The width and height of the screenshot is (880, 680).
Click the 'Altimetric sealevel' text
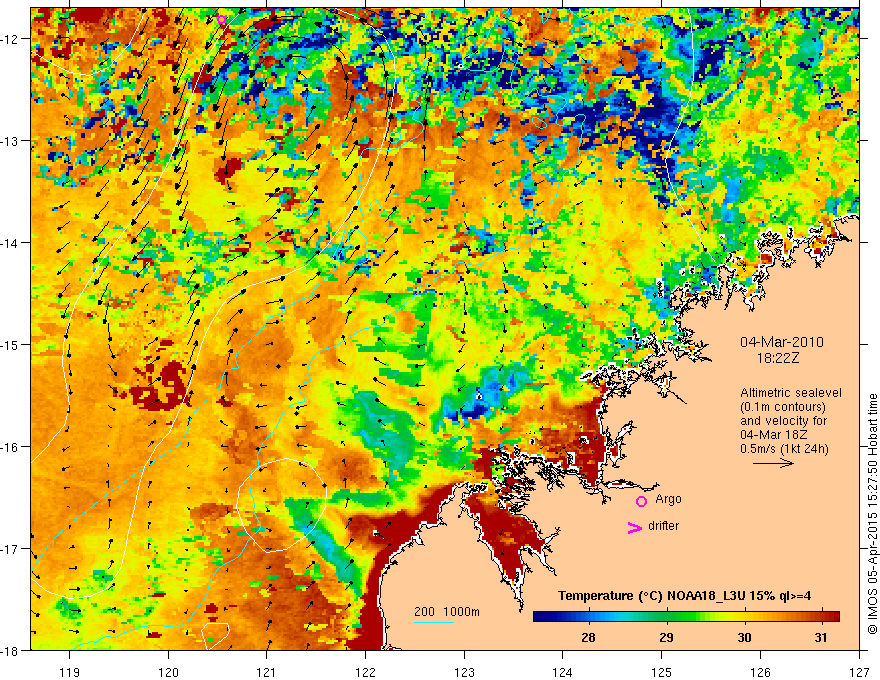tap(791, 393)
